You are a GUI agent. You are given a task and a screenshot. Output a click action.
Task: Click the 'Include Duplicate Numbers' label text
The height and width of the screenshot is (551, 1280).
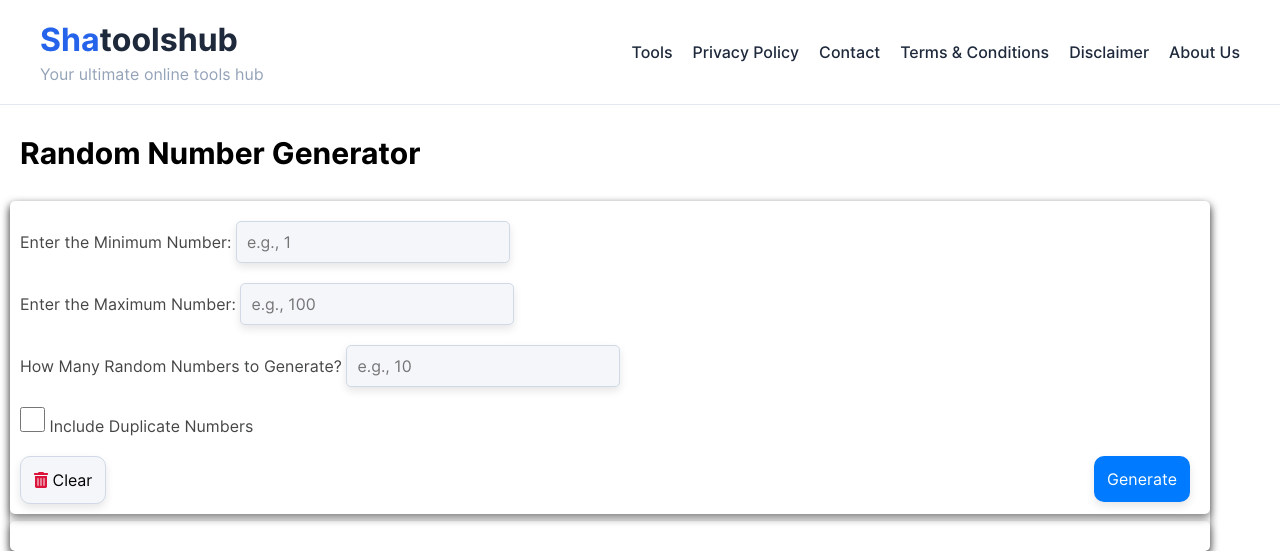click(151, 426)
